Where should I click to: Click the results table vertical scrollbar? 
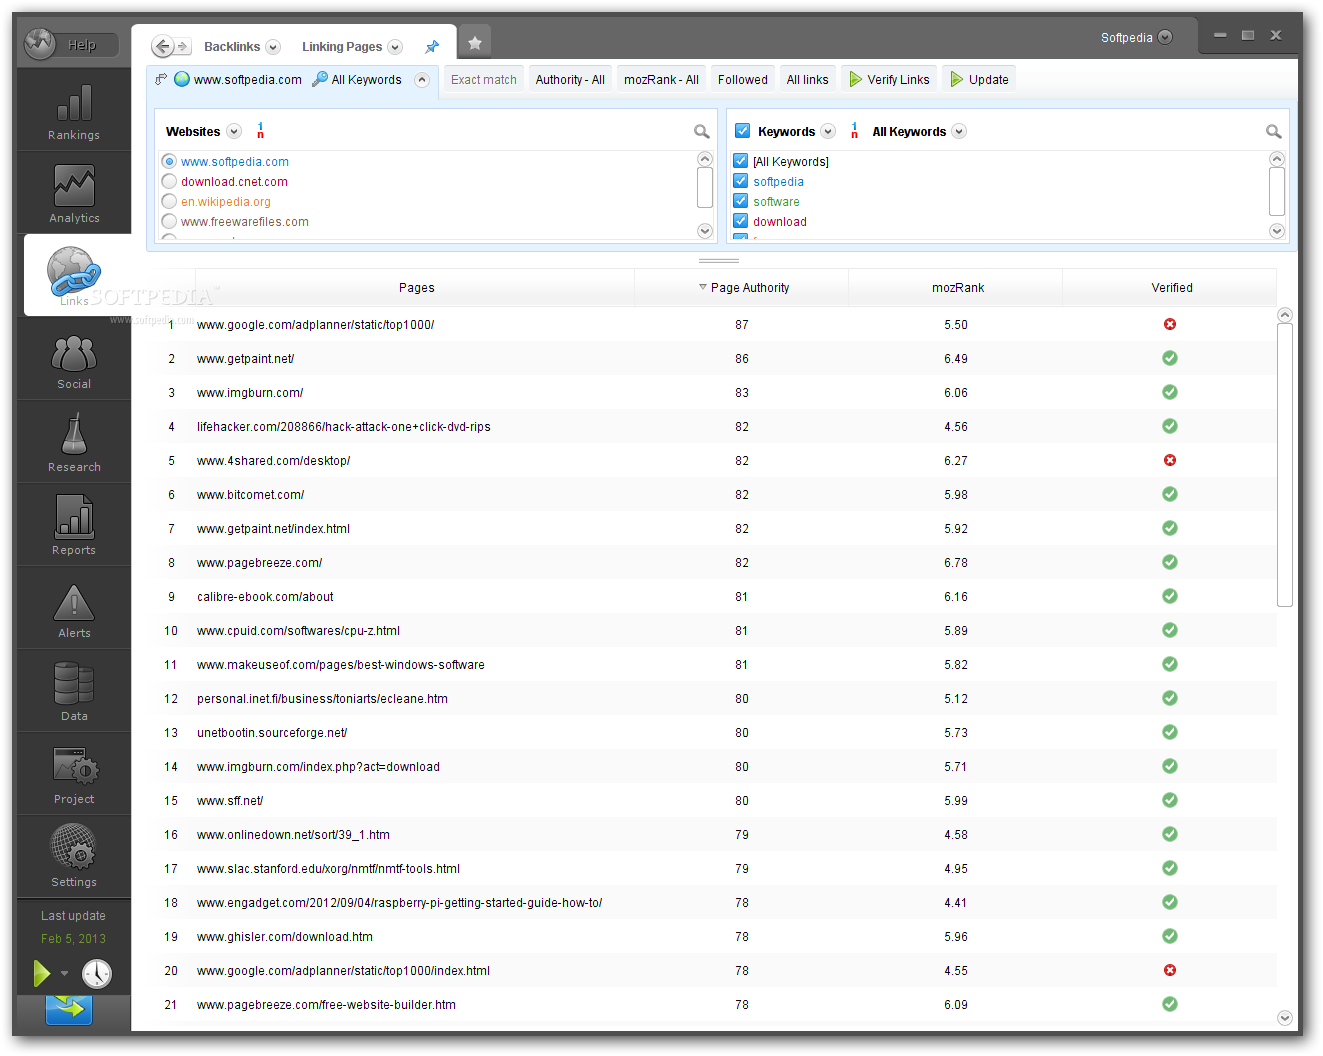click(1285, 465)
